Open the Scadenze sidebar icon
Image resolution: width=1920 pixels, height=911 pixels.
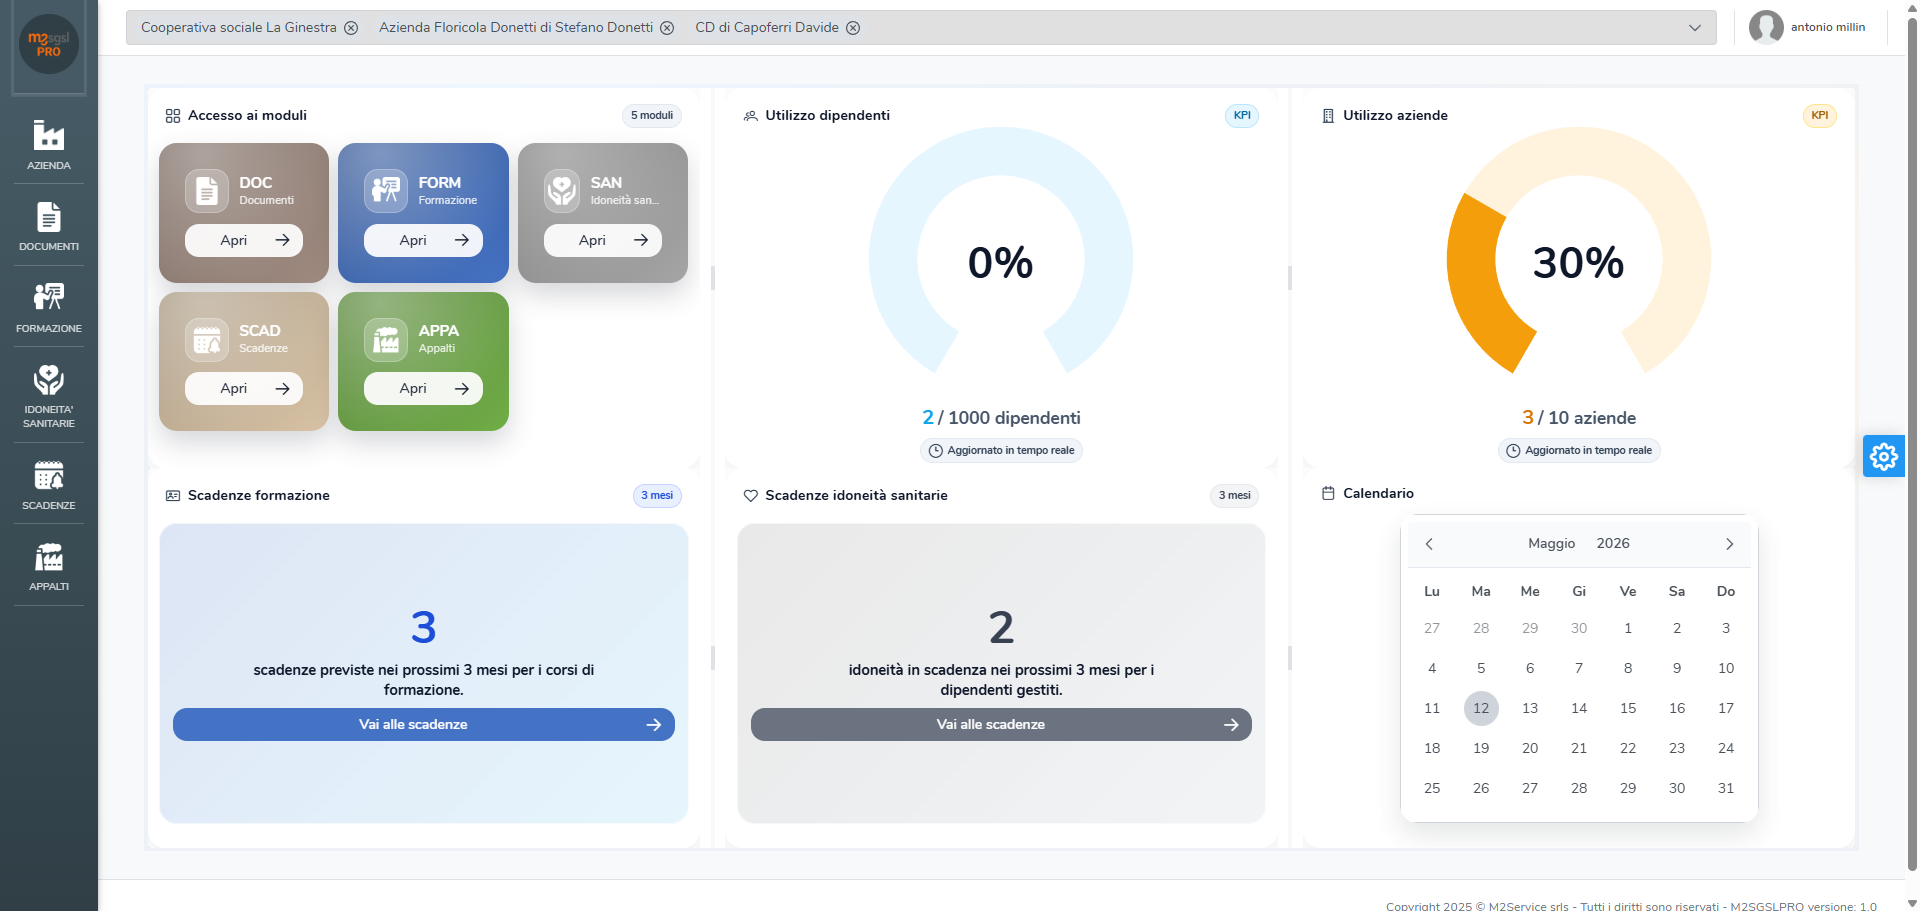48,485
